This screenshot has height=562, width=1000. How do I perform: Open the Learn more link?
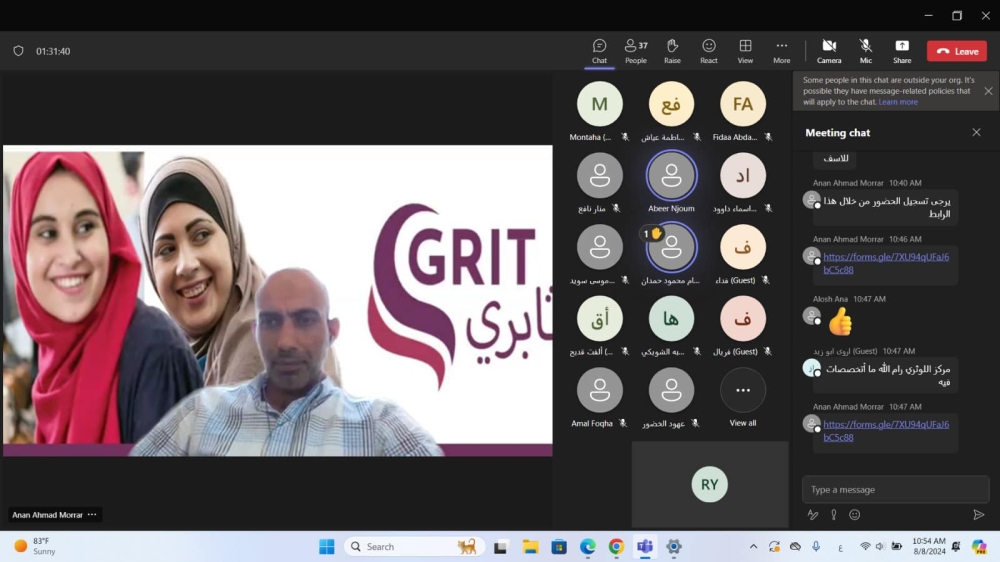[x=898, y=102]
